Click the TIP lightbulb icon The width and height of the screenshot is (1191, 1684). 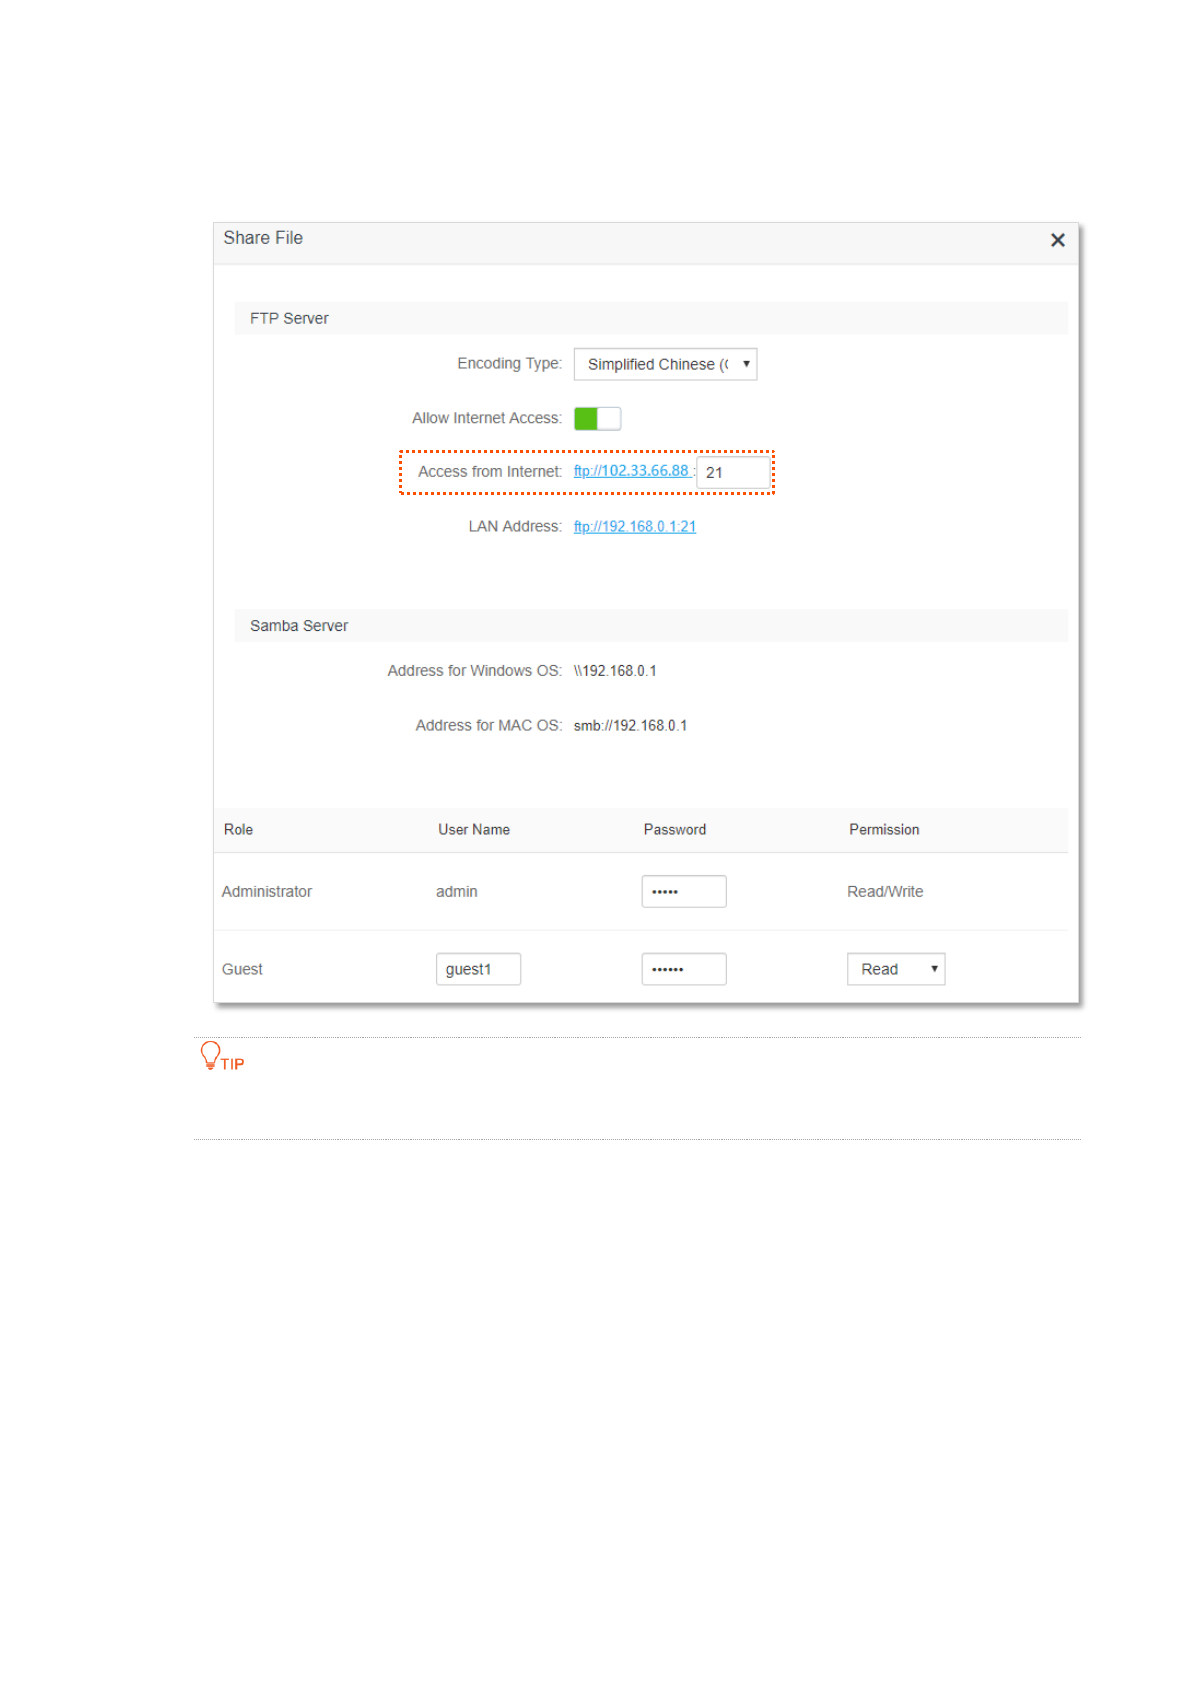(x=210, y=1055)
